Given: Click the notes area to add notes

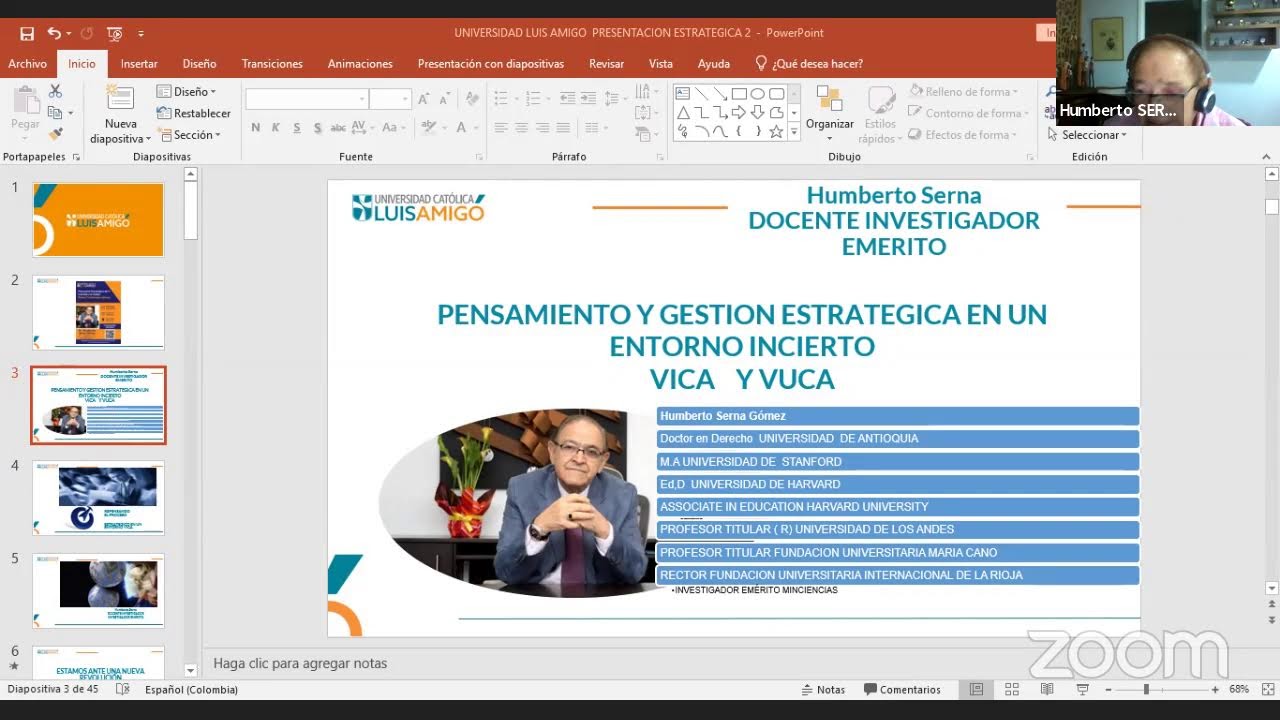Looking at the screenshot, I should [735, 663].
